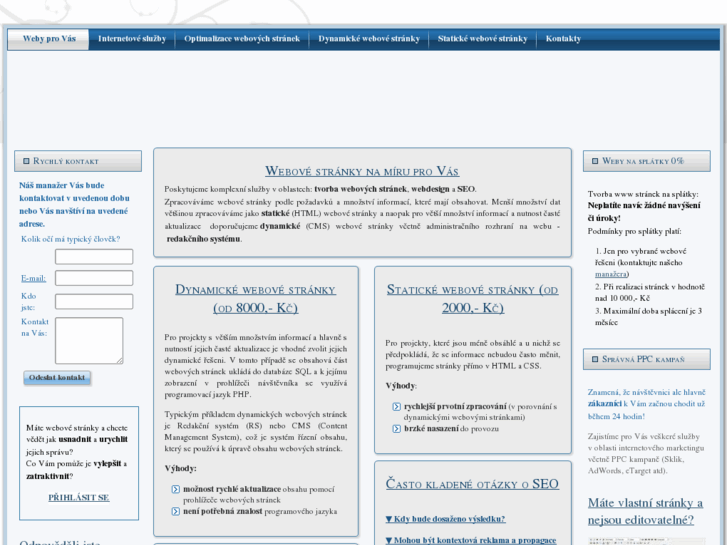Click into the Kontakt na Vás text area
This screenshot has width=727, height=545.
click(x=89, y=340)
